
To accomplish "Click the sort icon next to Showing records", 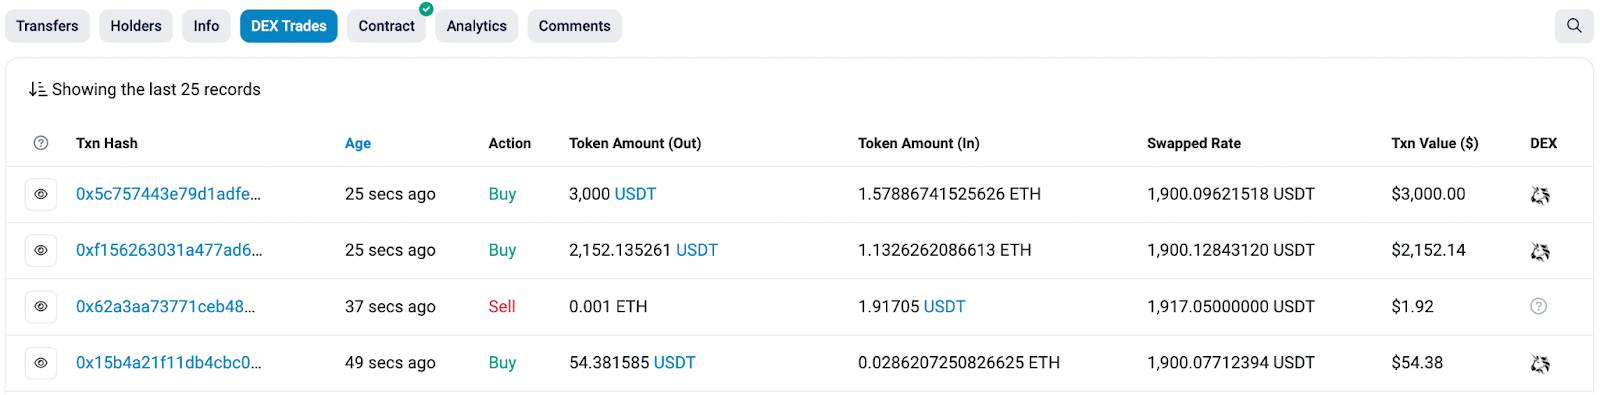I will pyautogui.click(x=37, y=89).
